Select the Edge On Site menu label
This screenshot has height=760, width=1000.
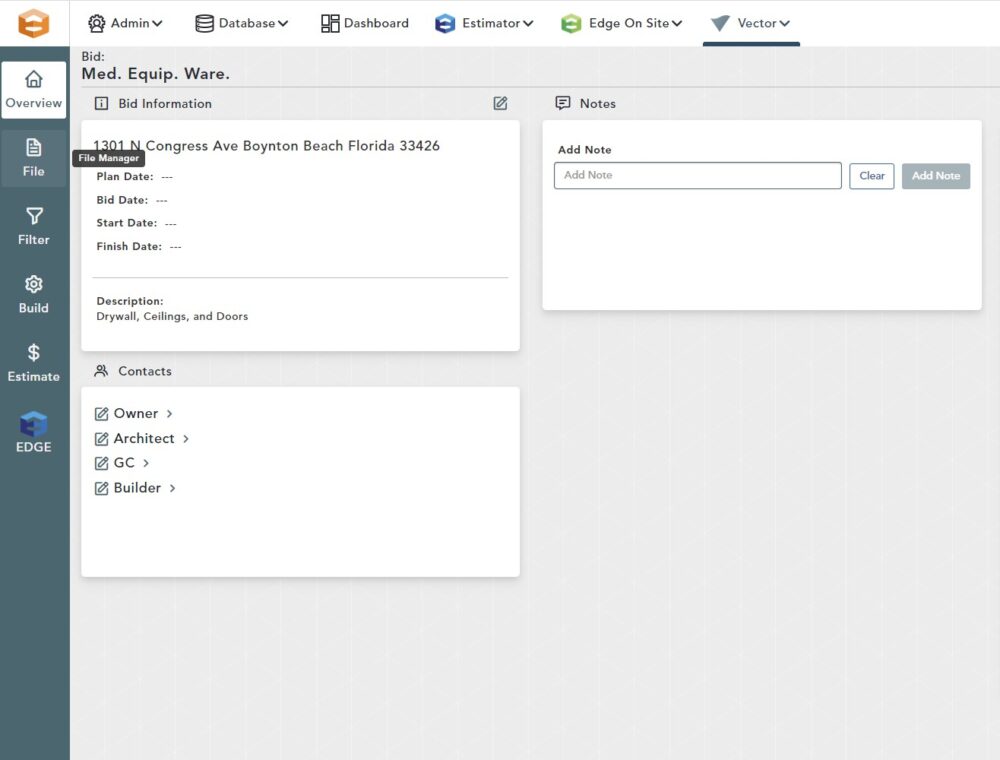point(629,23)
